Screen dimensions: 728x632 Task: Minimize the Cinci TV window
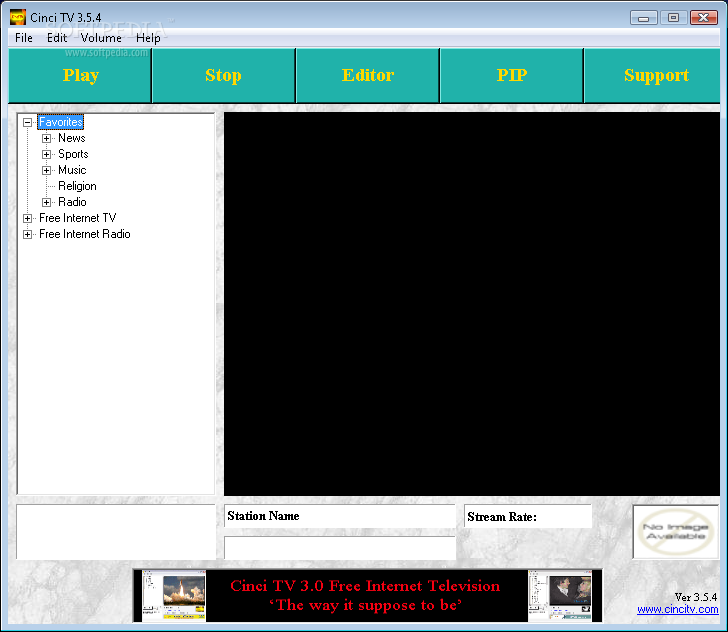pyautogui.click(x=644, y=18)
